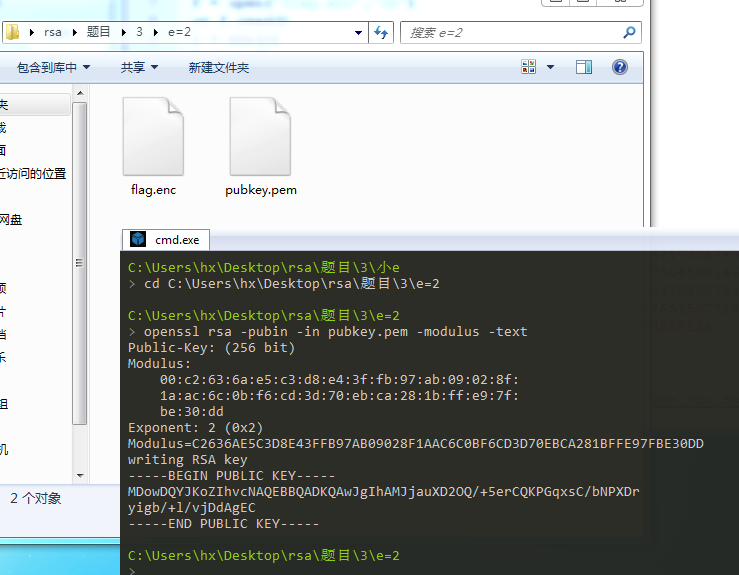This screenshot has width=739, height=575.
Task: Click the navigation pane scrollbar thumb
Action: [x=80, y=263]
